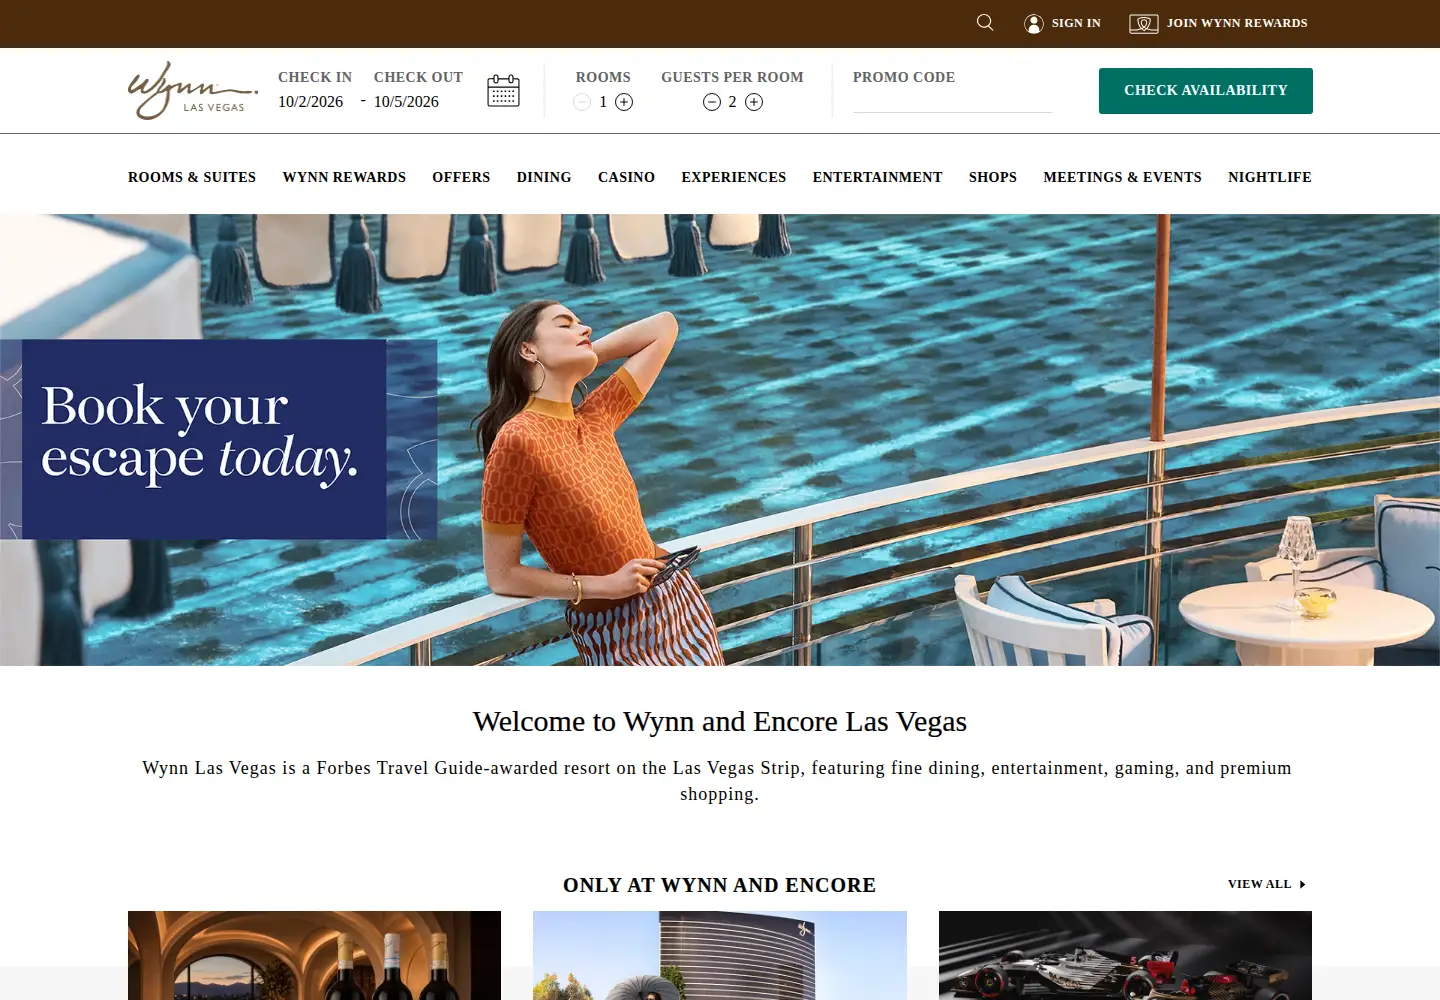Open the Wynn Rewards menu item
The width and height of the screenshot is (1440, 1000).
pos(344,177)
